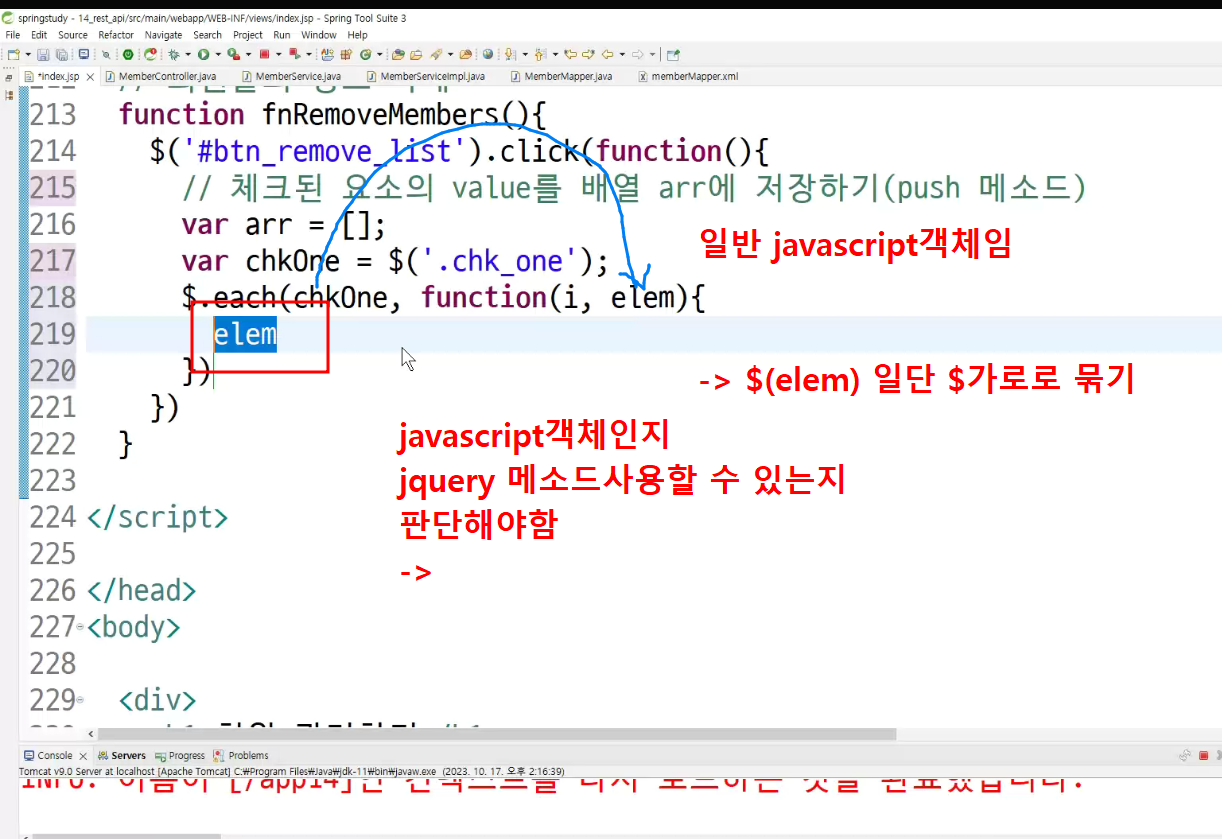Screen dimensions: 1222x839
Task: Click the closing head tag on line 226
Action: pos(141,590)
